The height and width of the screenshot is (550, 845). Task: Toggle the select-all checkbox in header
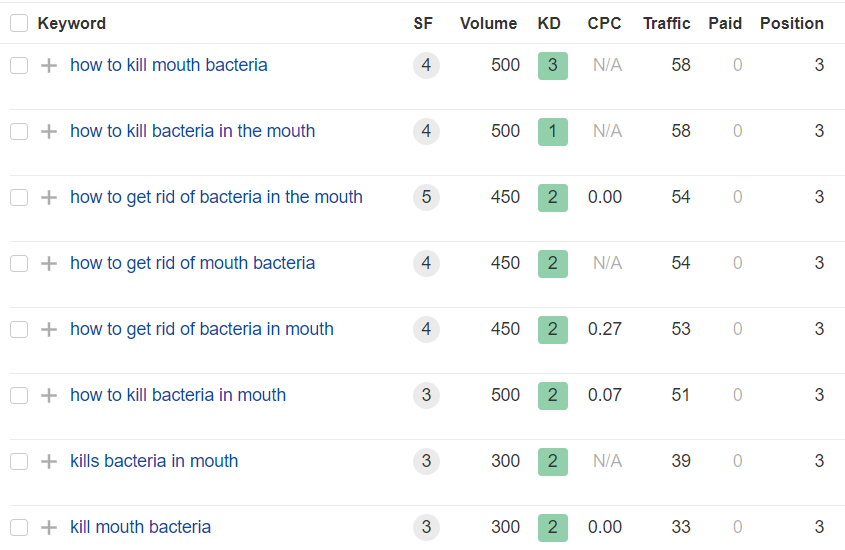click(x=19, y=24)
